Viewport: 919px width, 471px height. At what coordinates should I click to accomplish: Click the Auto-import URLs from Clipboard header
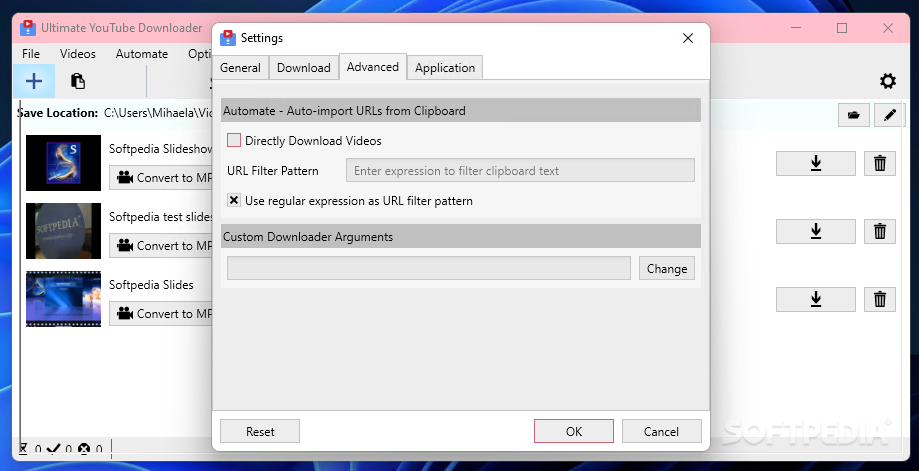point(461,111)
